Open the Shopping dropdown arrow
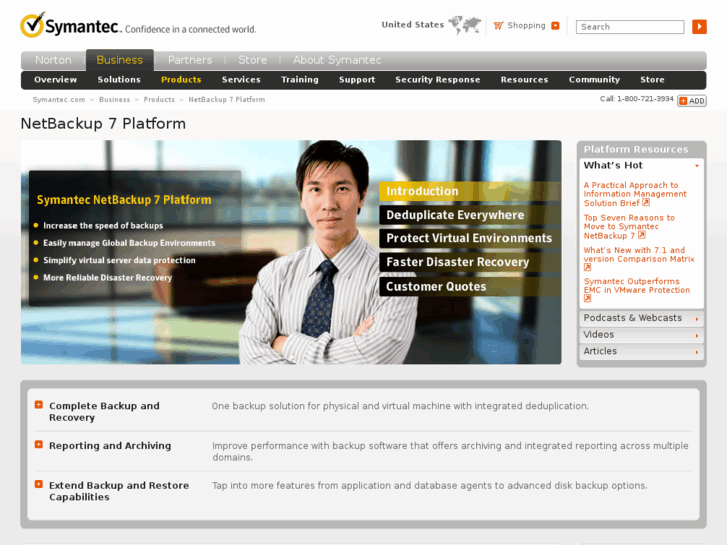The image size is (727, 545). 555,26
